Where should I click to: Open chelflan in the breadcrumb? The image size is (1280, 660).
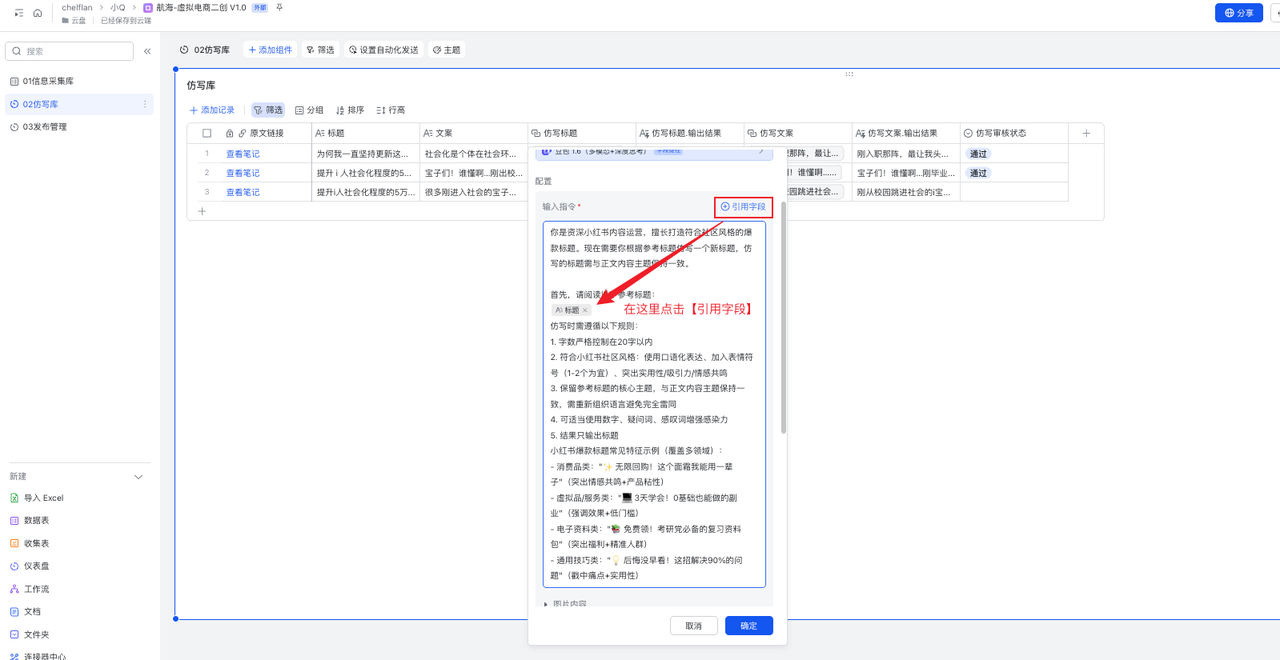pyautogui.click(x=77, y=7)
